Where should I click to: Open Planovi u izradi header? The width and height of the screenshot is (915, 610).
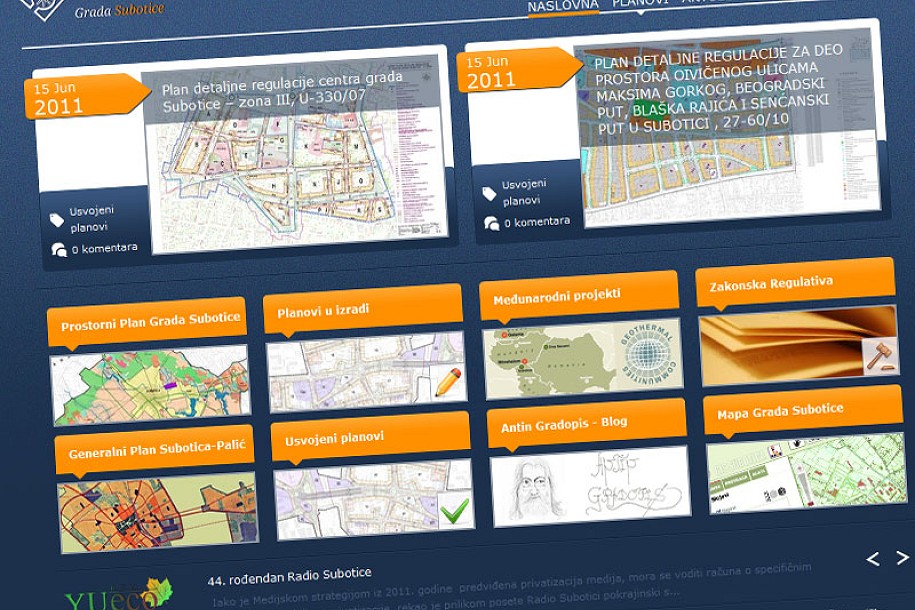coord(362,309)
